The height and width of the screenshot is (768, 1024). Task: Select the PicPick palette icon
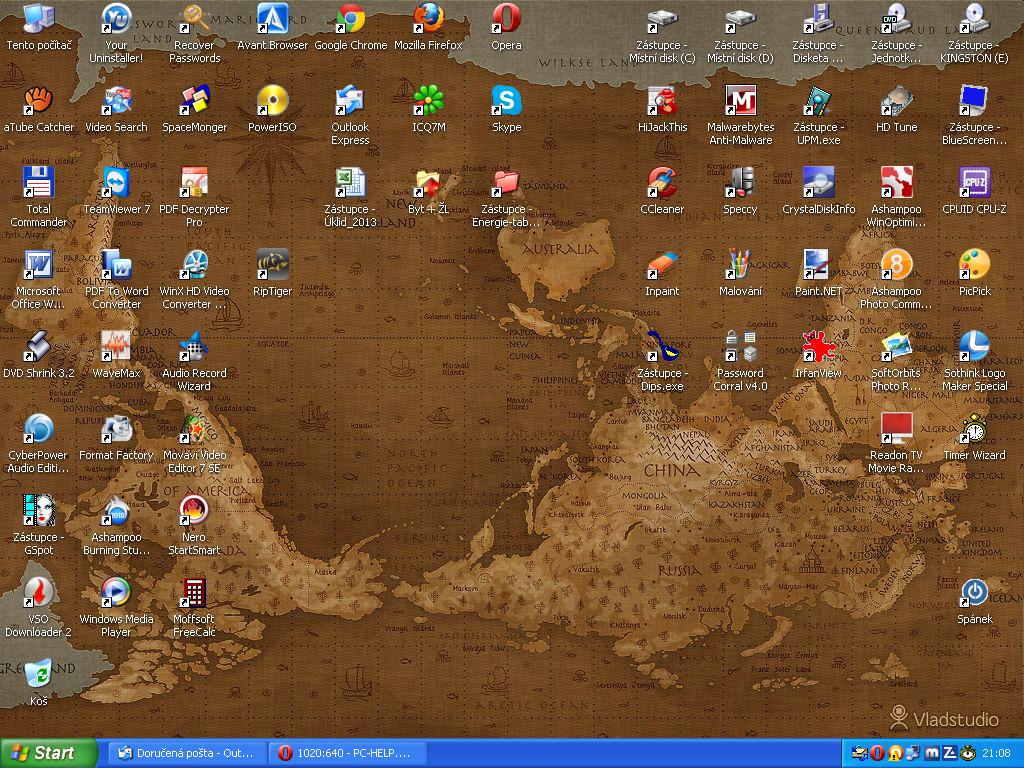[974, 264]
